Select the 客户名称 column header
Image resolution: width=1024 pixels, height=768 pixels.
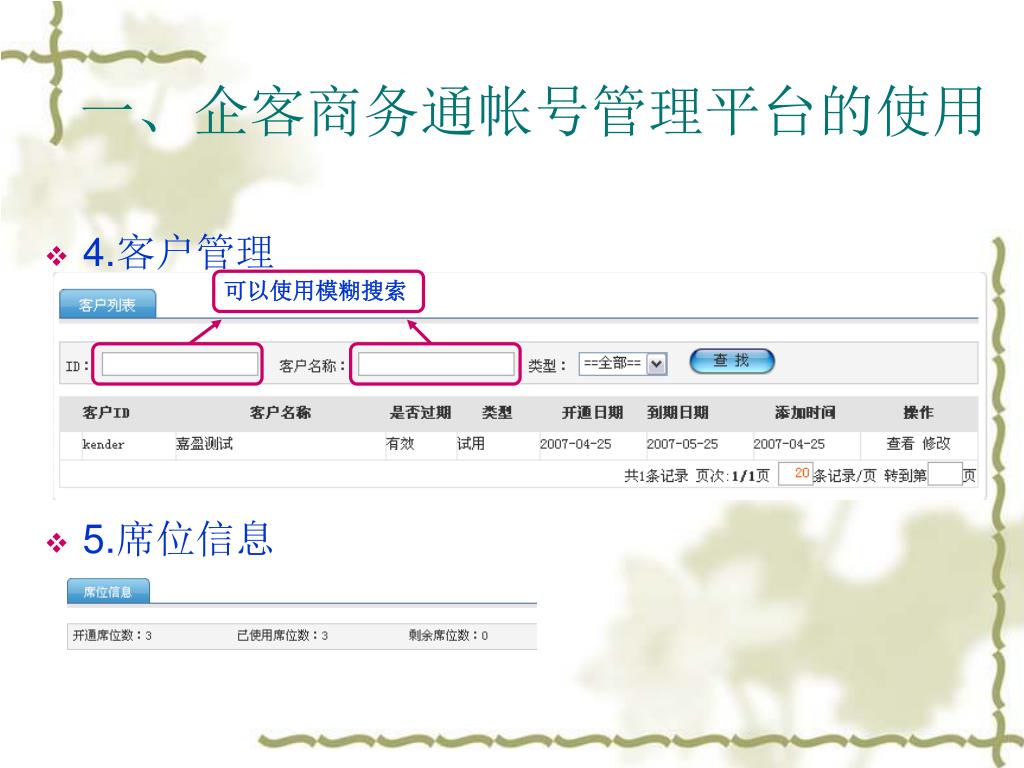click(280, 413)
